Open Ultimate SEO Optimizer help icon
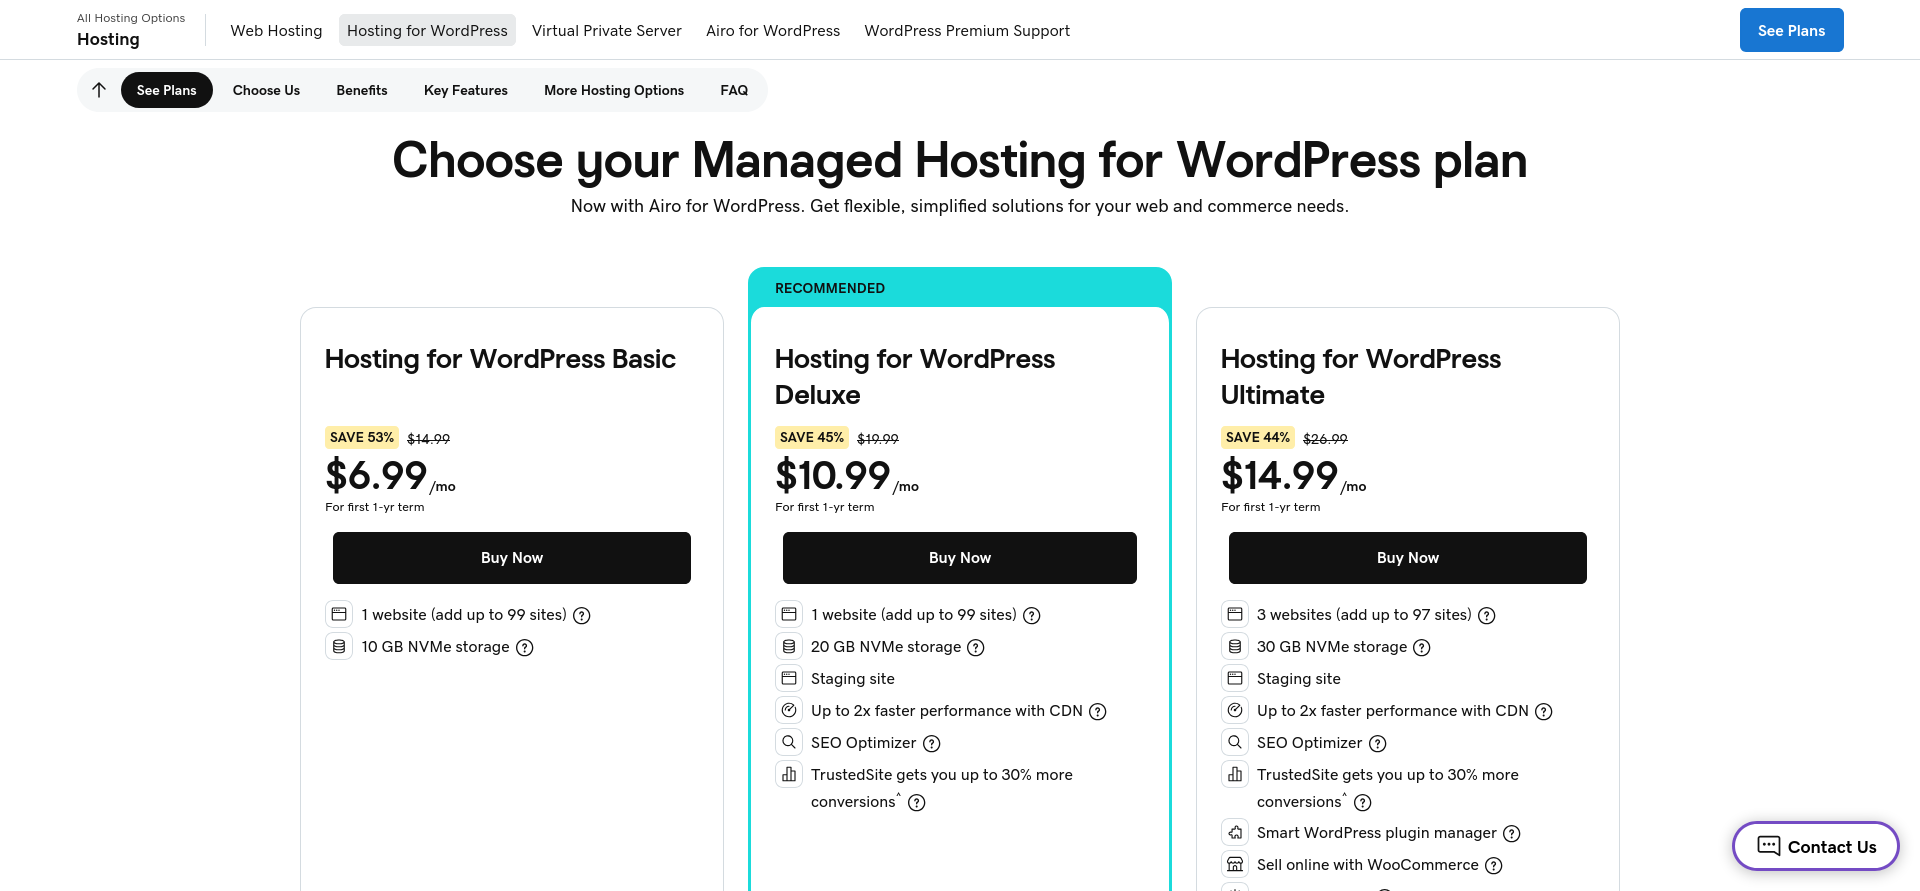1920x891 pixels. [x=1378, y=744]
